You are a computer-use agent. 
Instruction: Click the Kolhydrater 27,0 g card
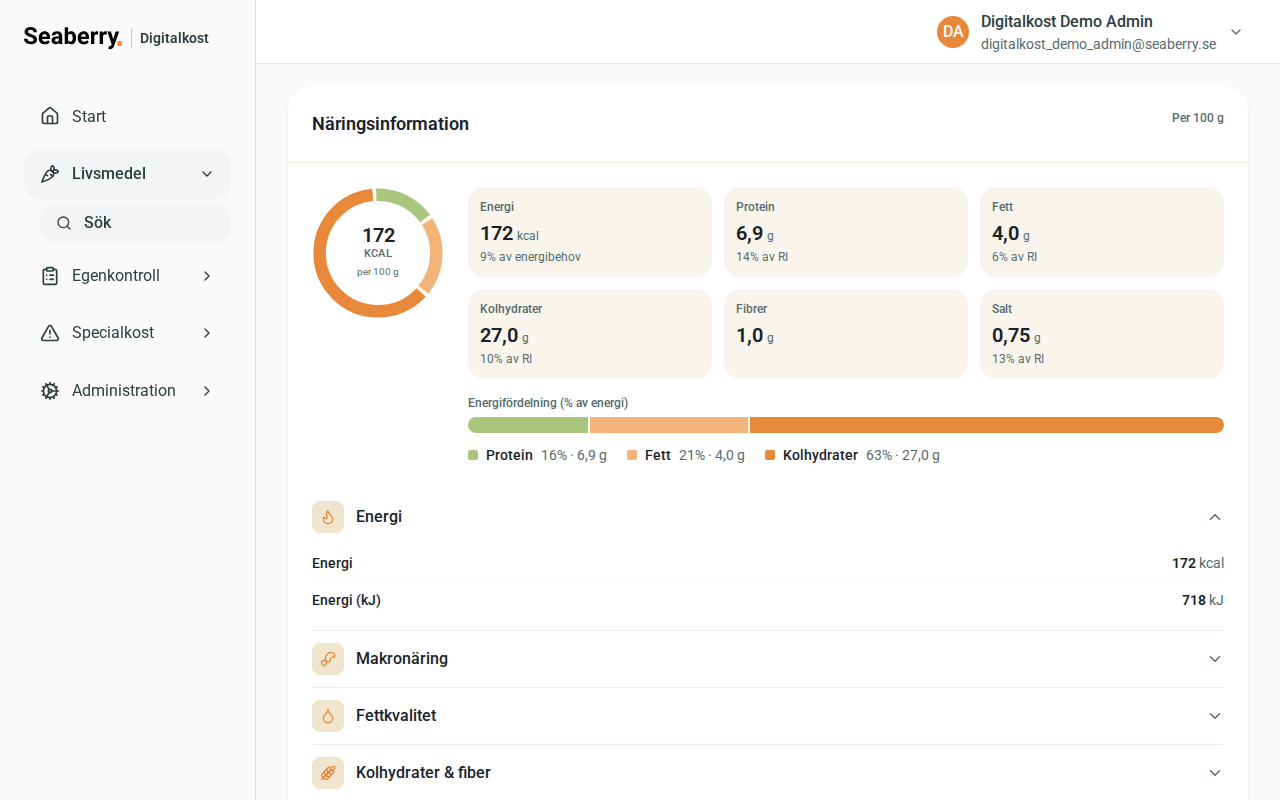pyautogui.click(x=590, y=334)
